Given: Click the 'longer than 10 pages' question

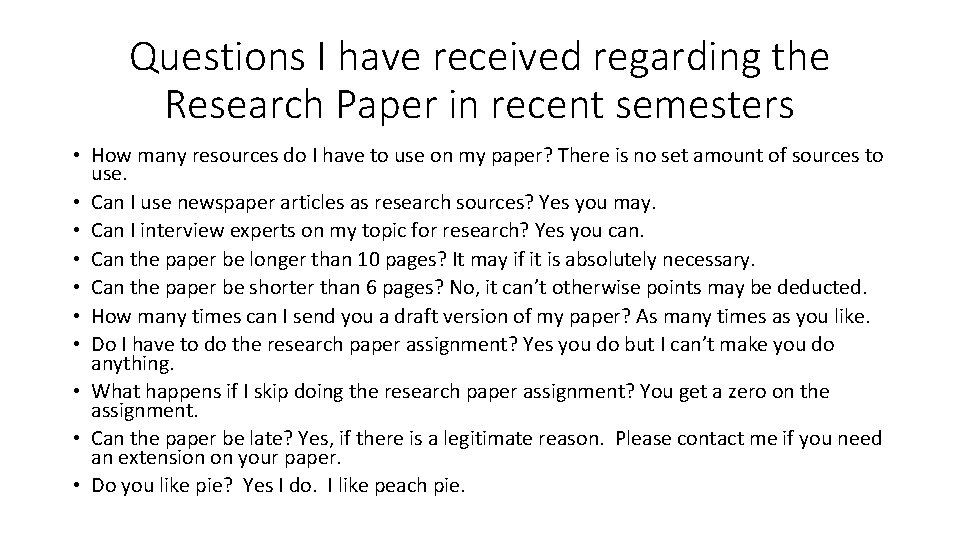Looking at the screenshot, I should pos(300,260).
